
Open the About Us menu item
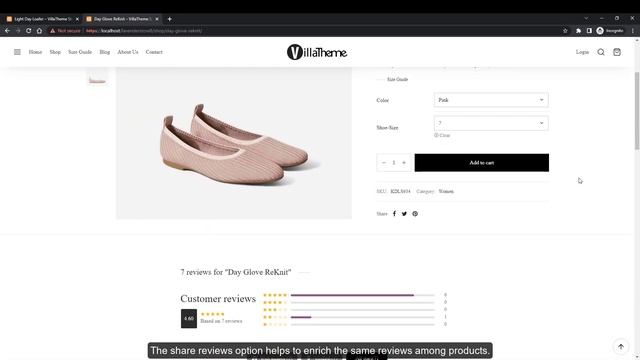pos(128,52)
